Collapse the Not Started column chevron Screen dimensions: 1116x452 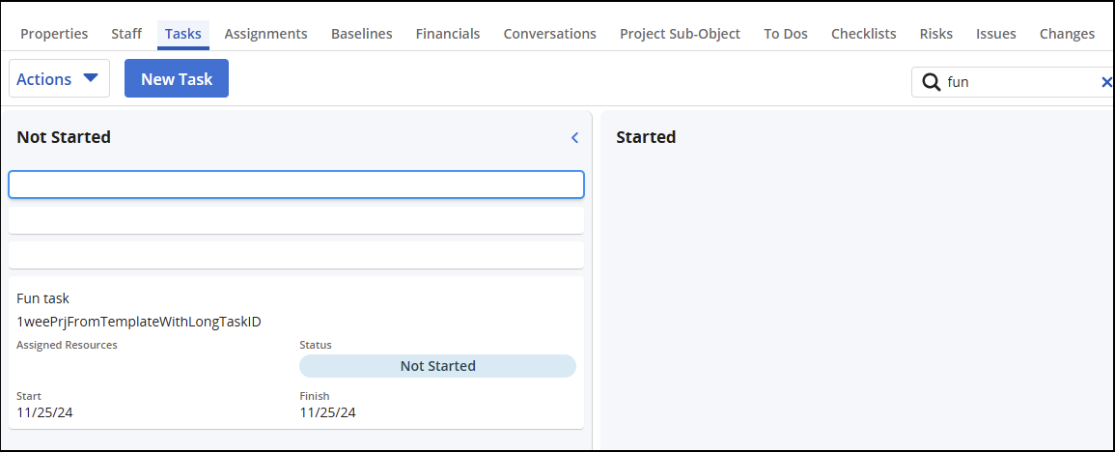[x=575, y=138]
